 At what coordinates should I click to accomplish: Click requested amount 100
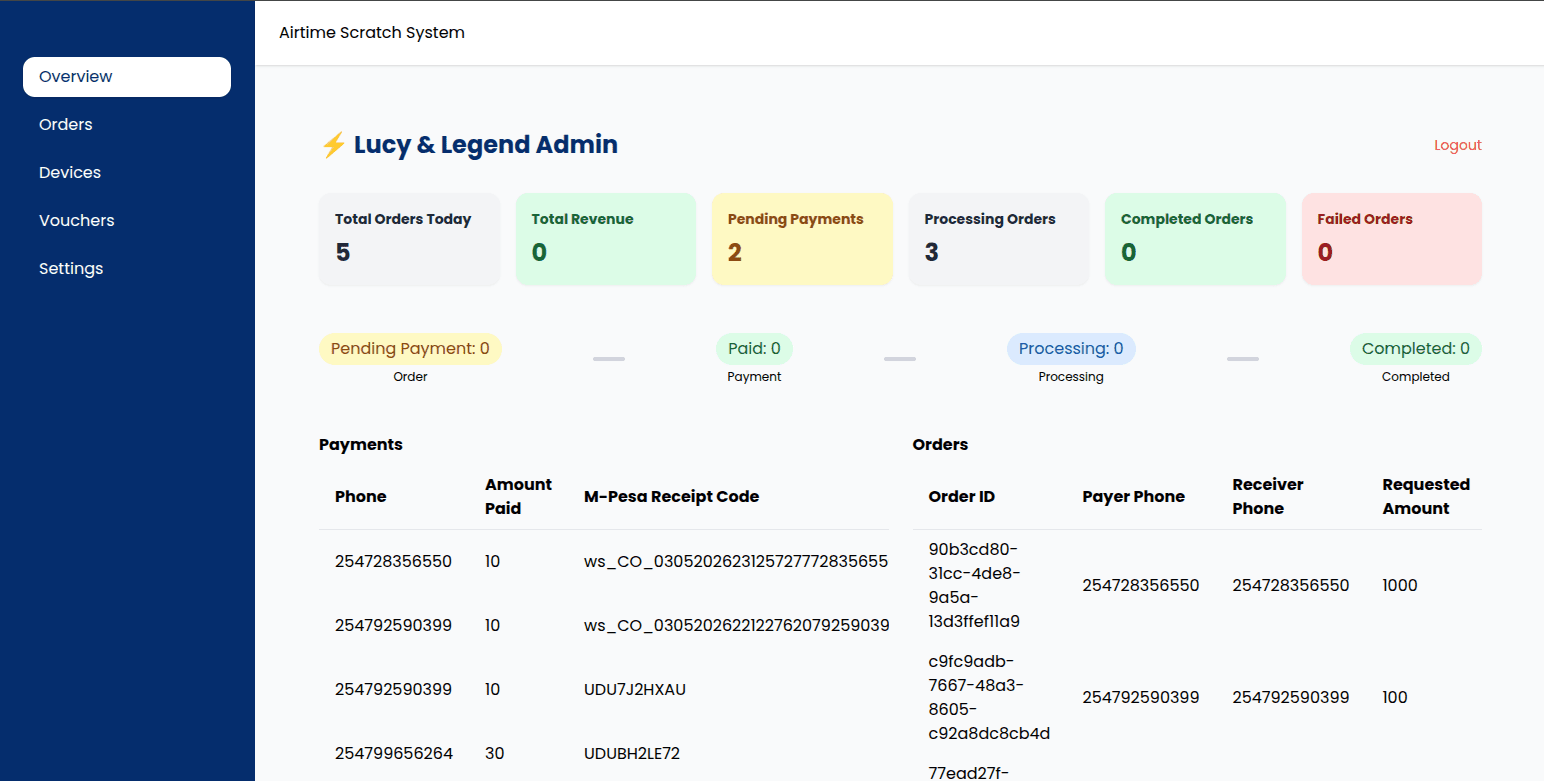1395,698
